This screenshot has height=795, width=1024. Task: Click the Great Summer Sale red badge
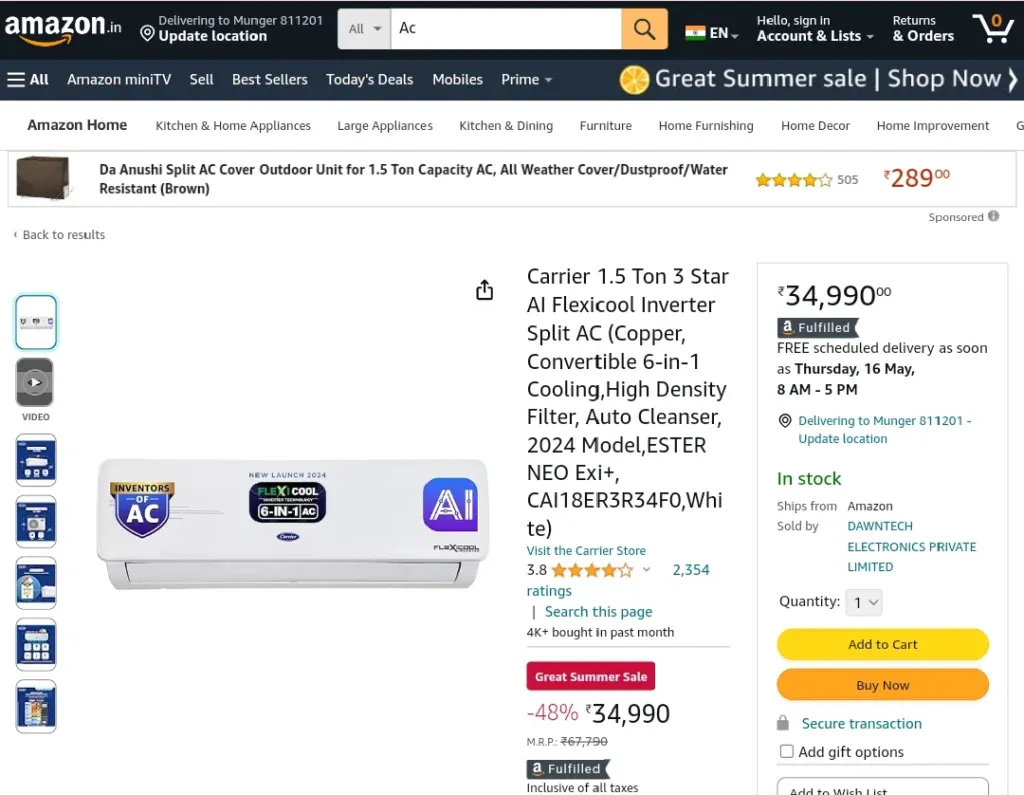click(590, 676)
